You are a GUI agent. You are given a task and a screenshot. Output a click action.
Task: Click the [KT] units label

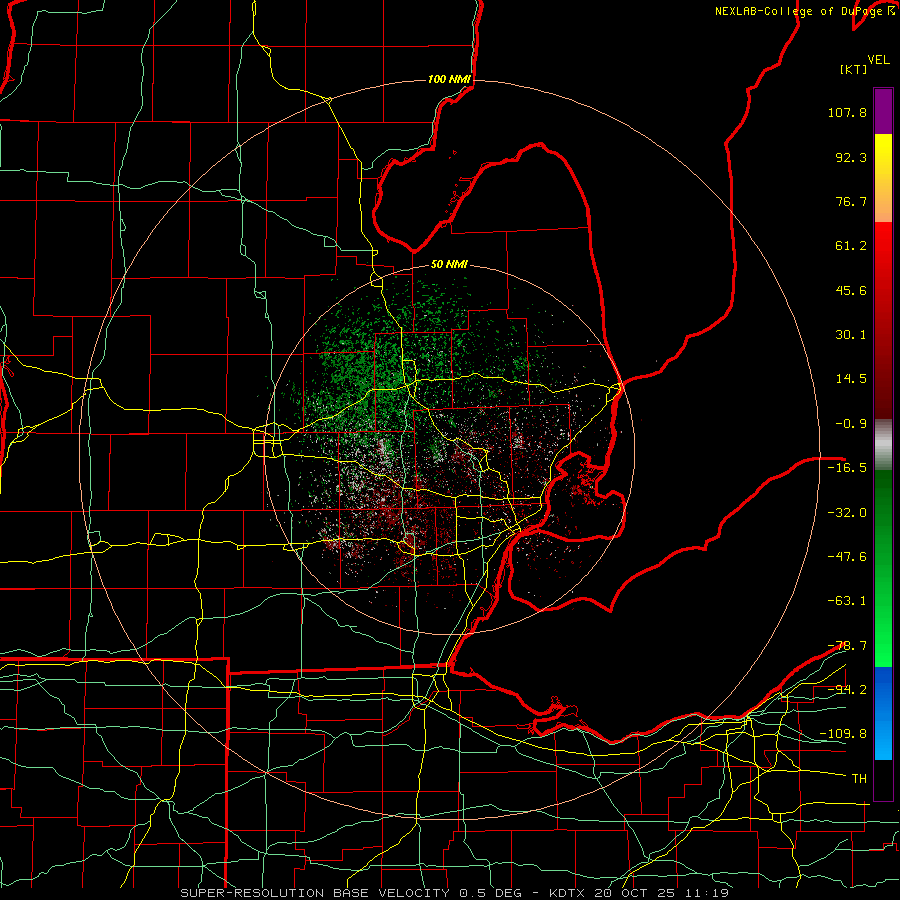pyautogui.click(x=854, y=69)
